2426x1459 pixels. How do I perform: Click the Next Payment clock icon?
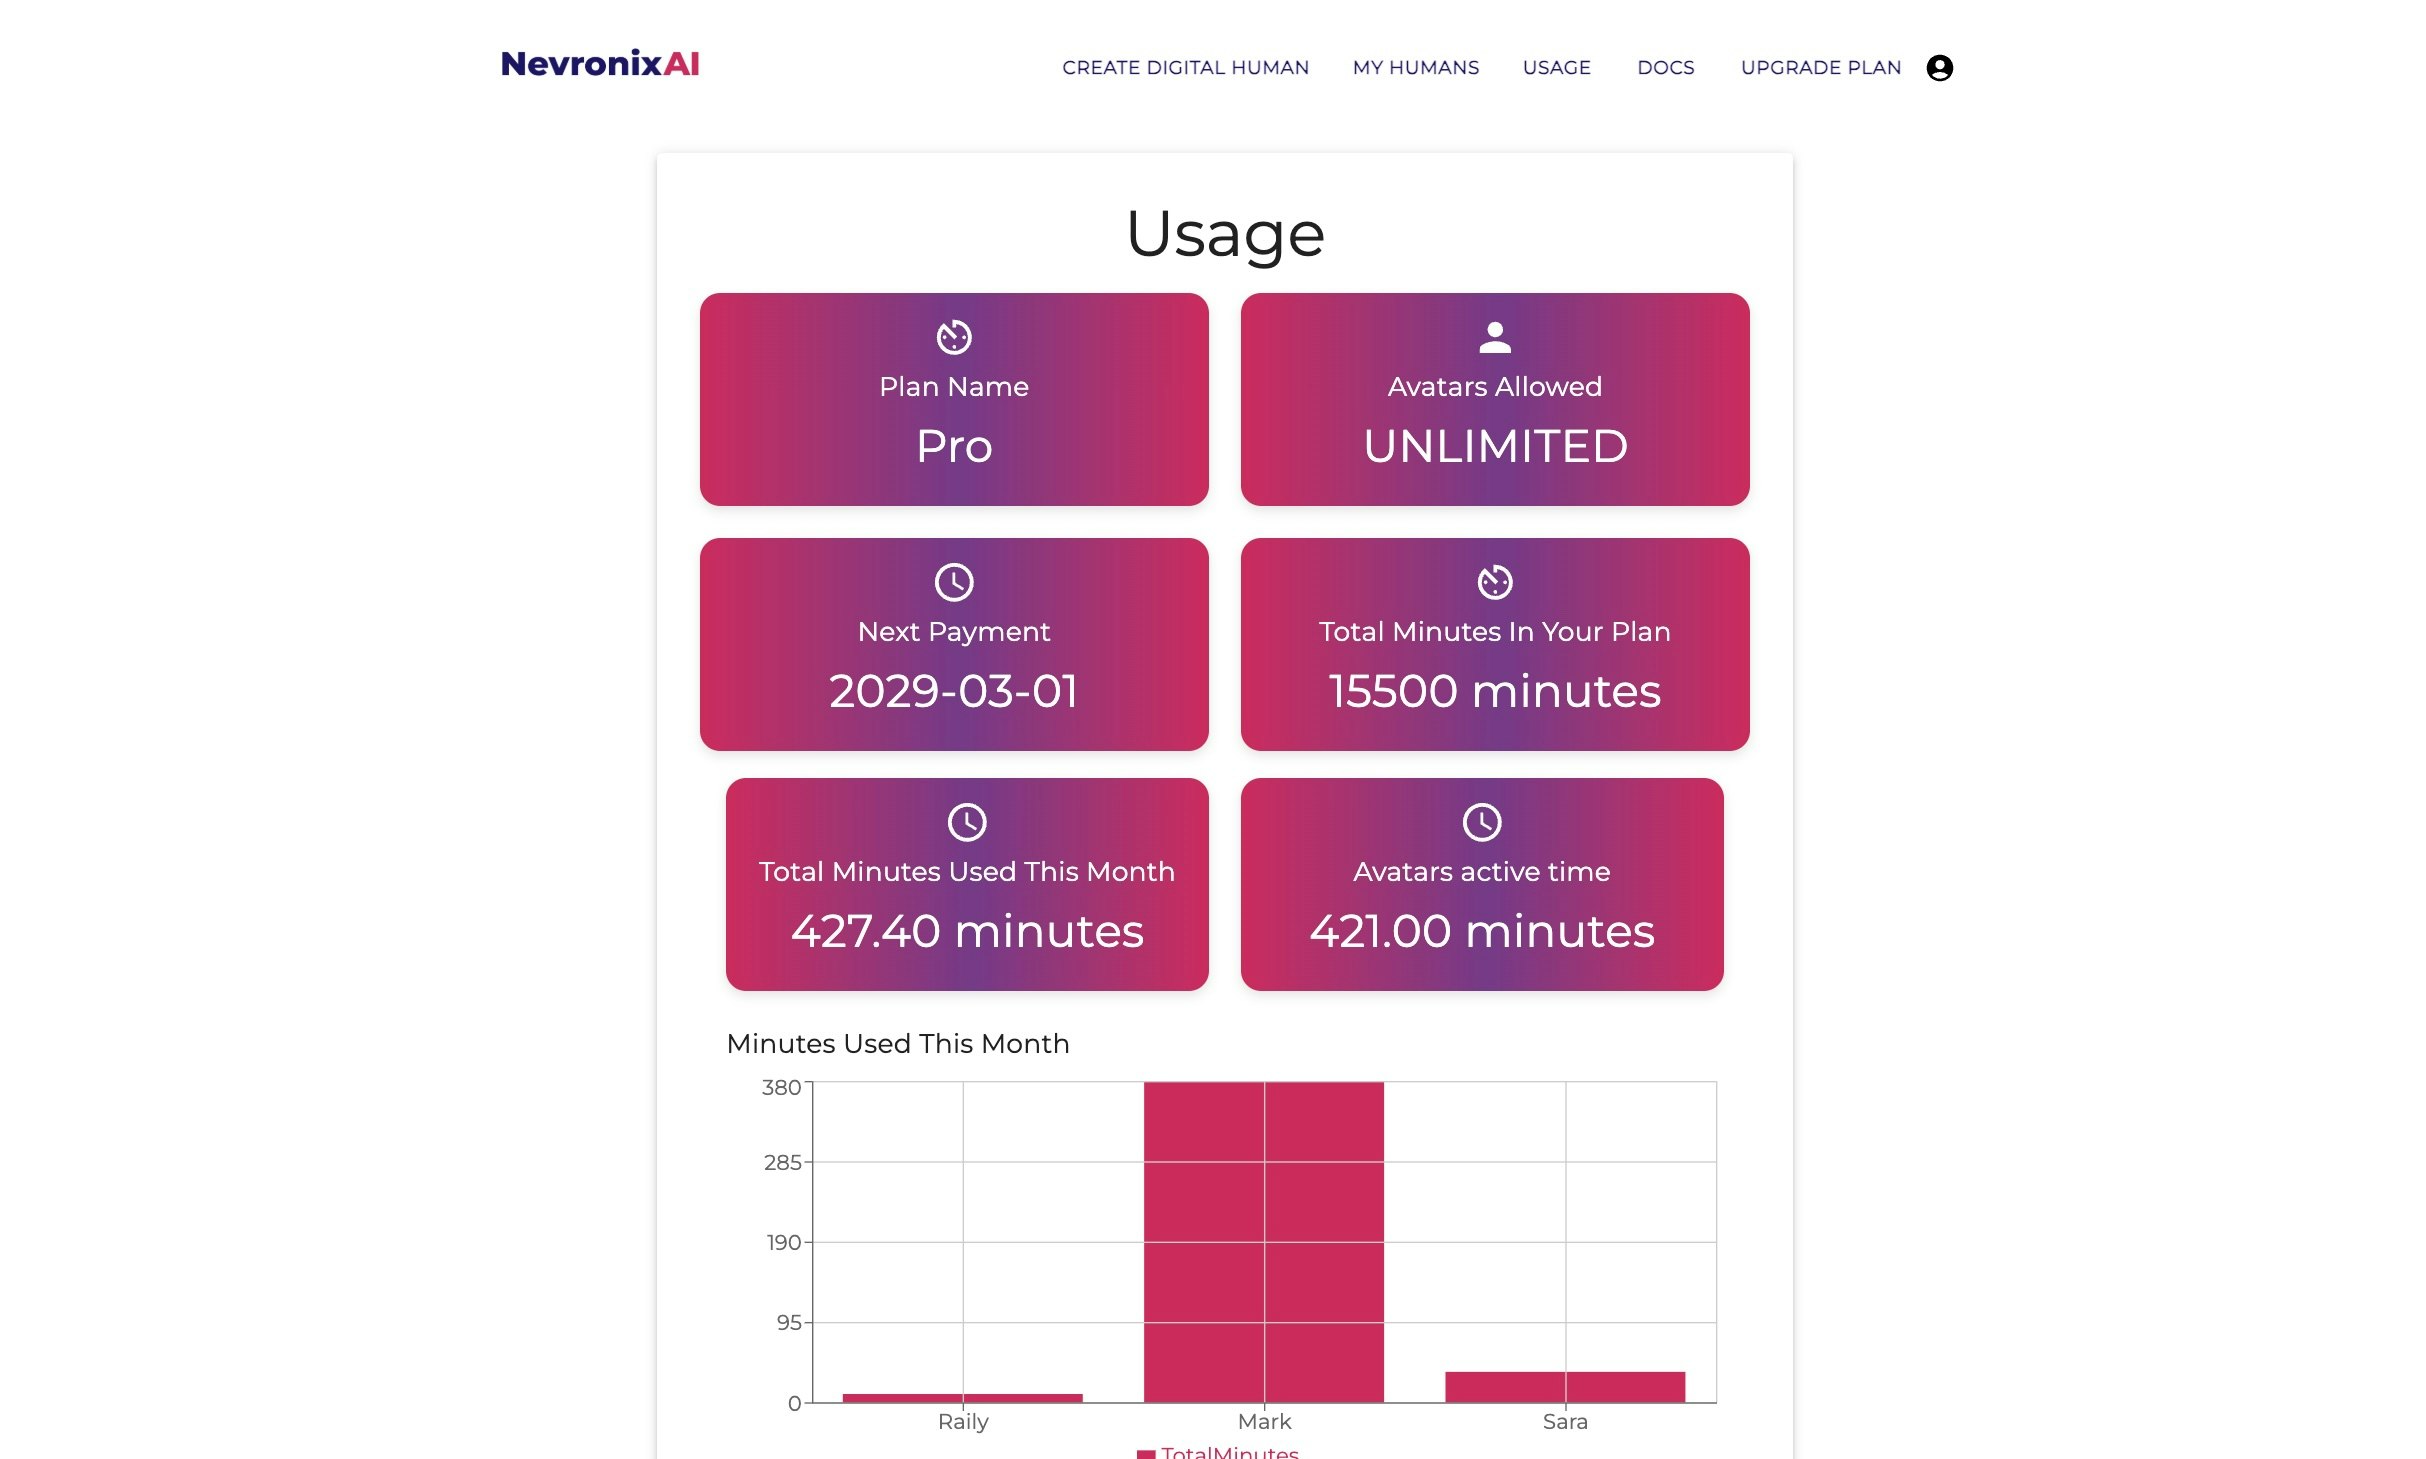click(953, 582)
